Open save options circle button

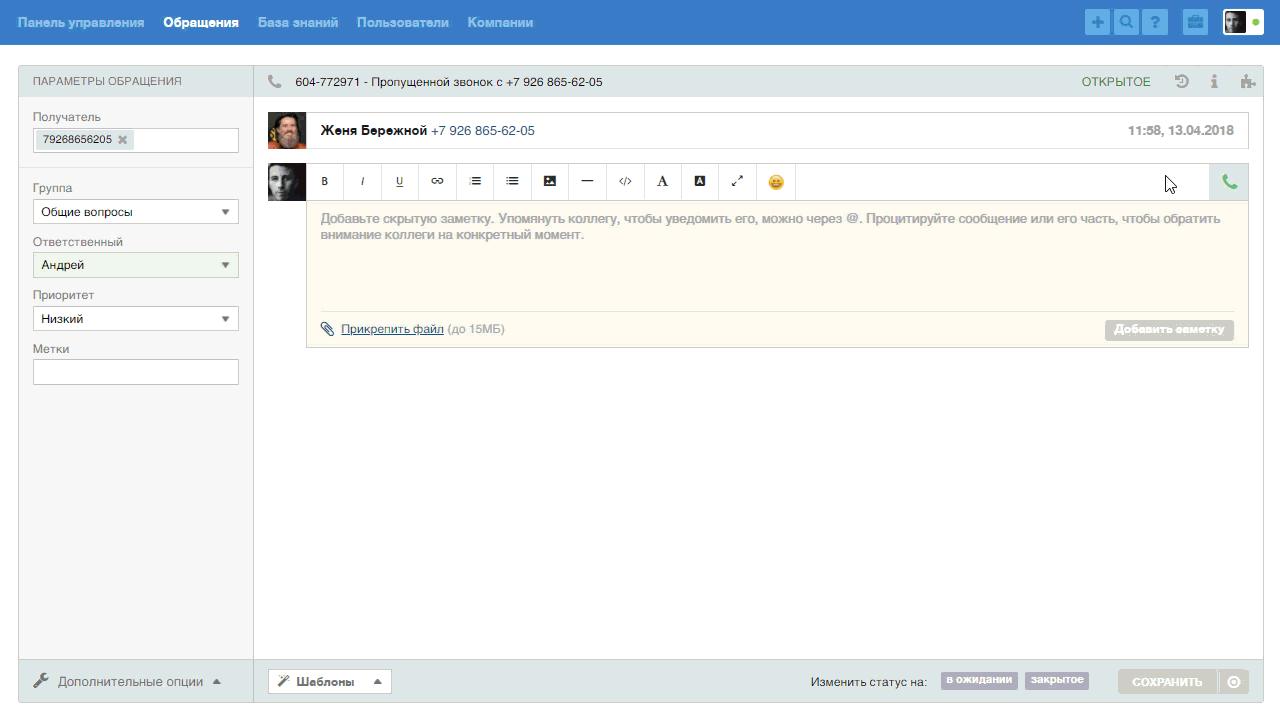coord(1234,682)
